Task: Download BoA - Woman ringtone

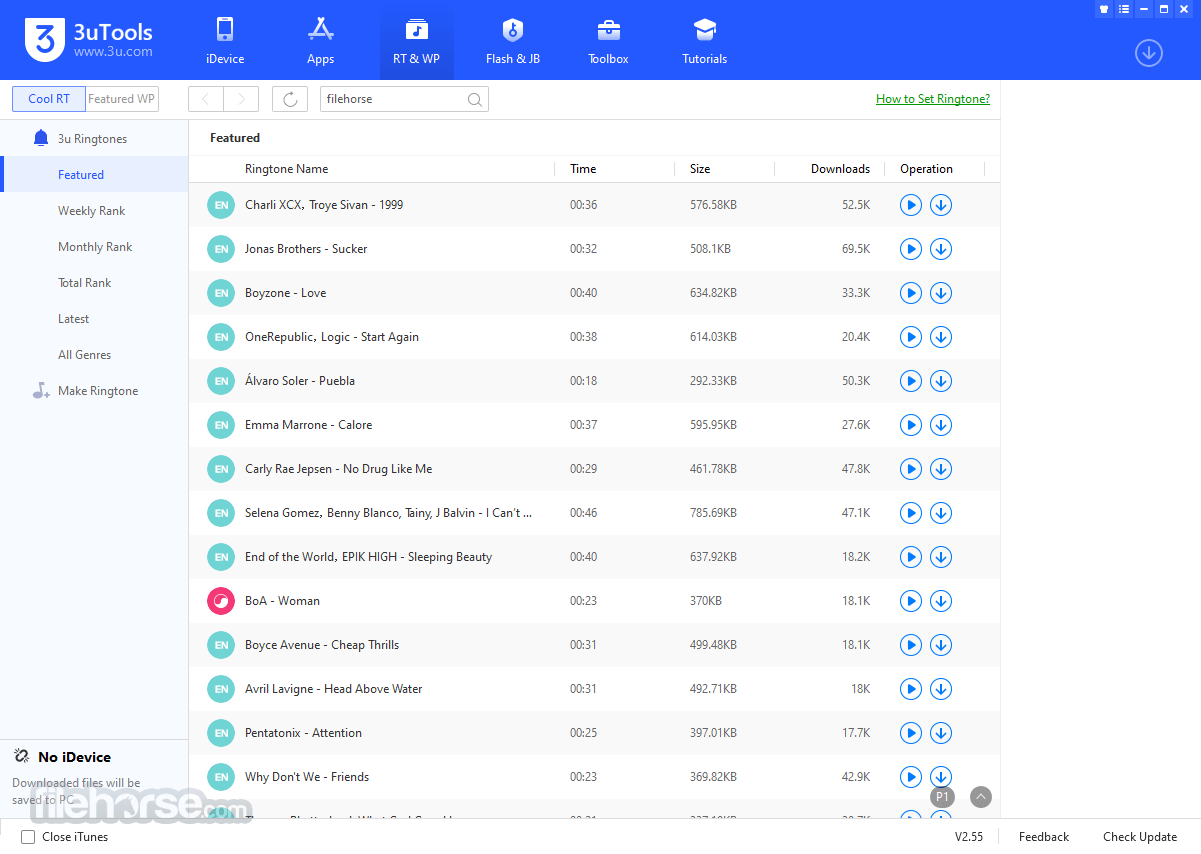Action: pos(941,601)
